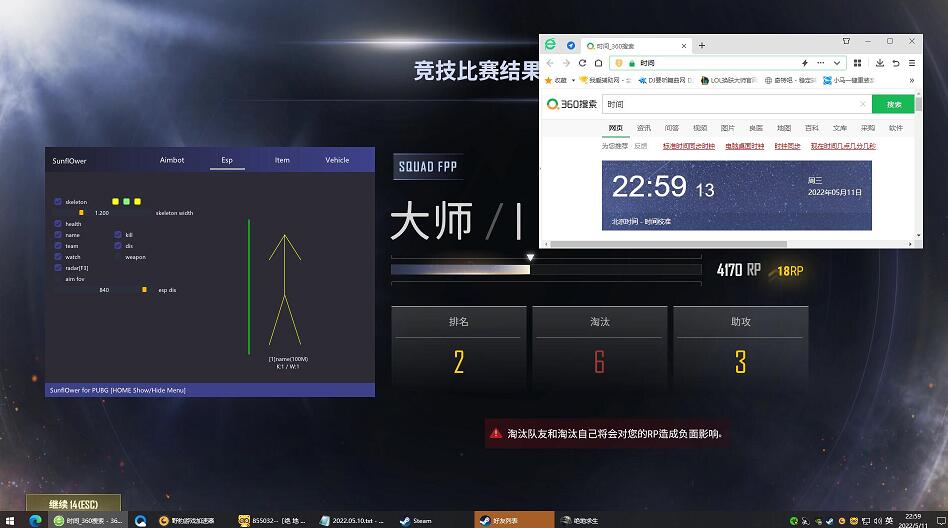Open a new browser tab with plus icon
This screenshot has height=528, width=948.
coord(702,45)
